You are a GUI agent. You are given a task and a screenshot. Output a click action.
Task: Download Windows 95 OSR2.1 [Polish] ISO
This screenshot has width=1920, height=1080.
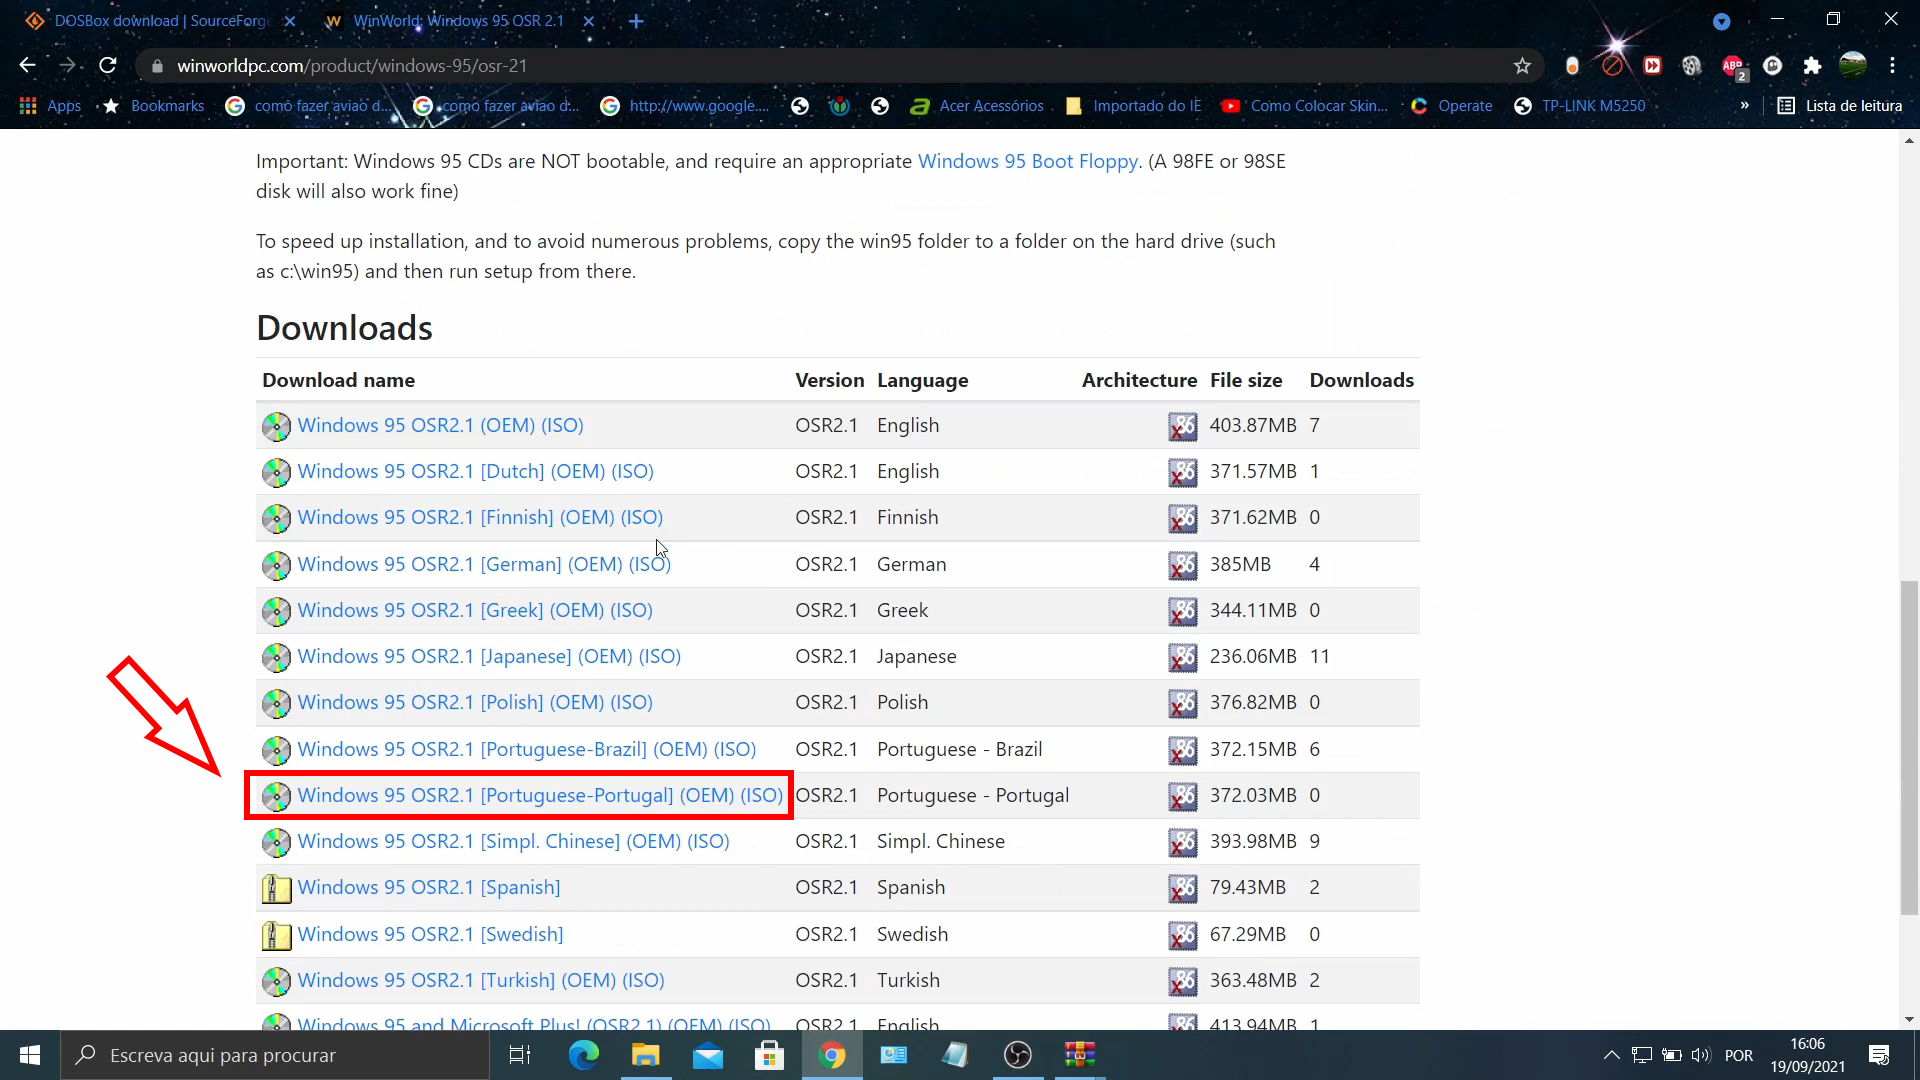(x=475, y=702)
